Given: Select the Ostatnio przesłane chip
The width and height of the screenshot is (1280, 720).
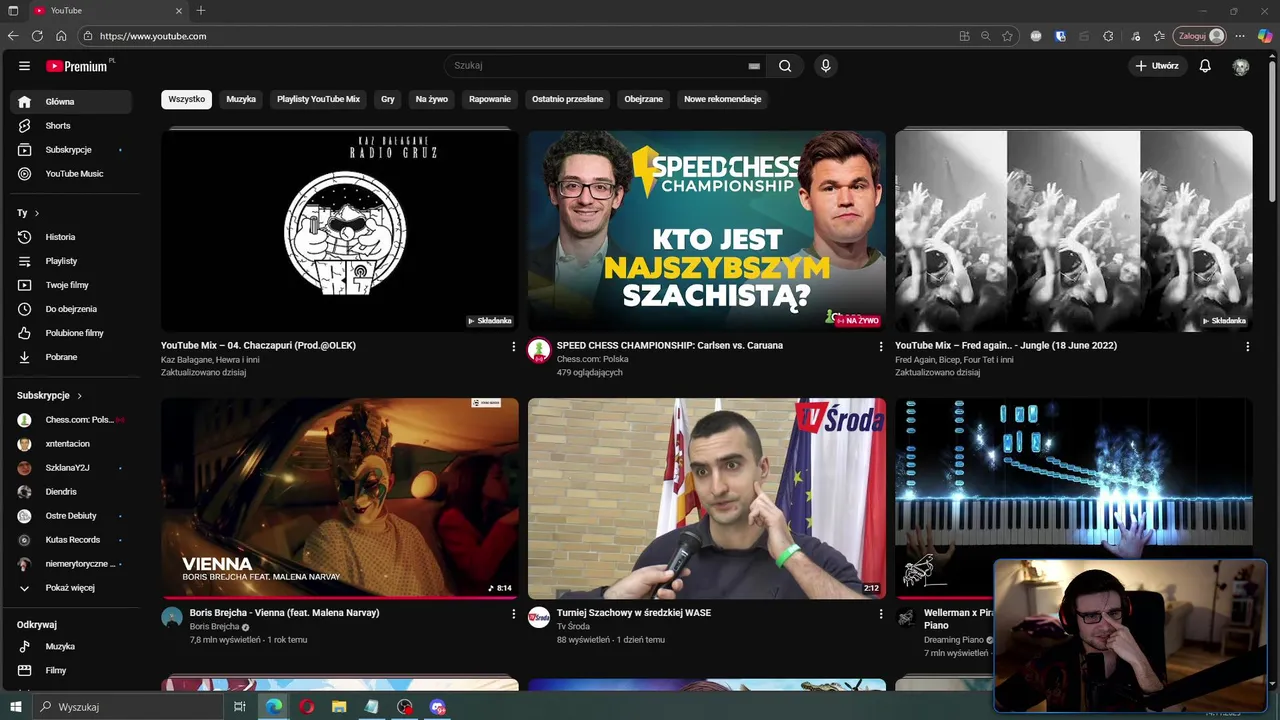Looking at the screenshot, I should tap(567, 99).
